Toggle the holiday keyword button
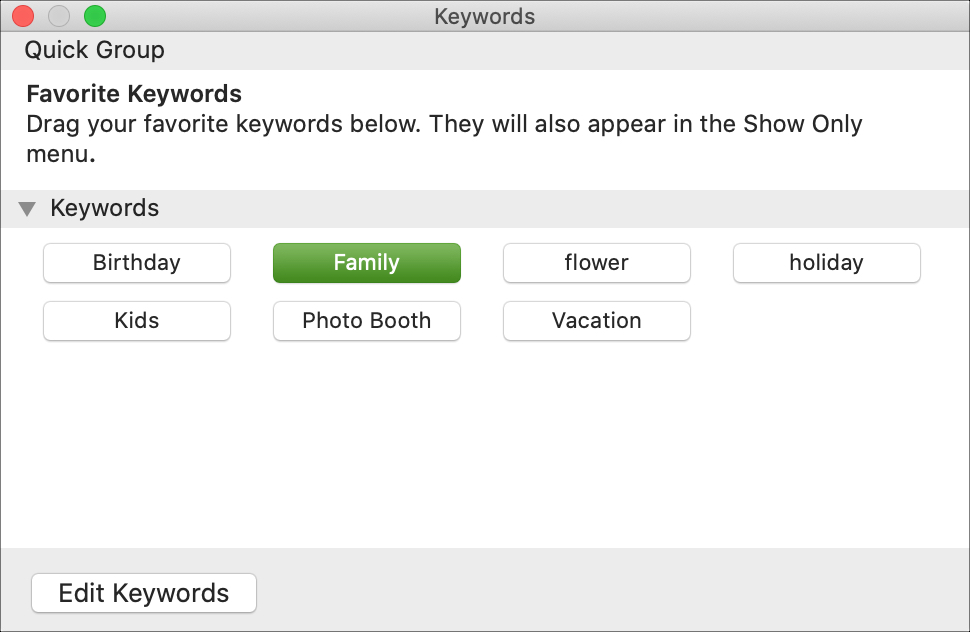Screen dimensions: 970x632 click(826, 263)
